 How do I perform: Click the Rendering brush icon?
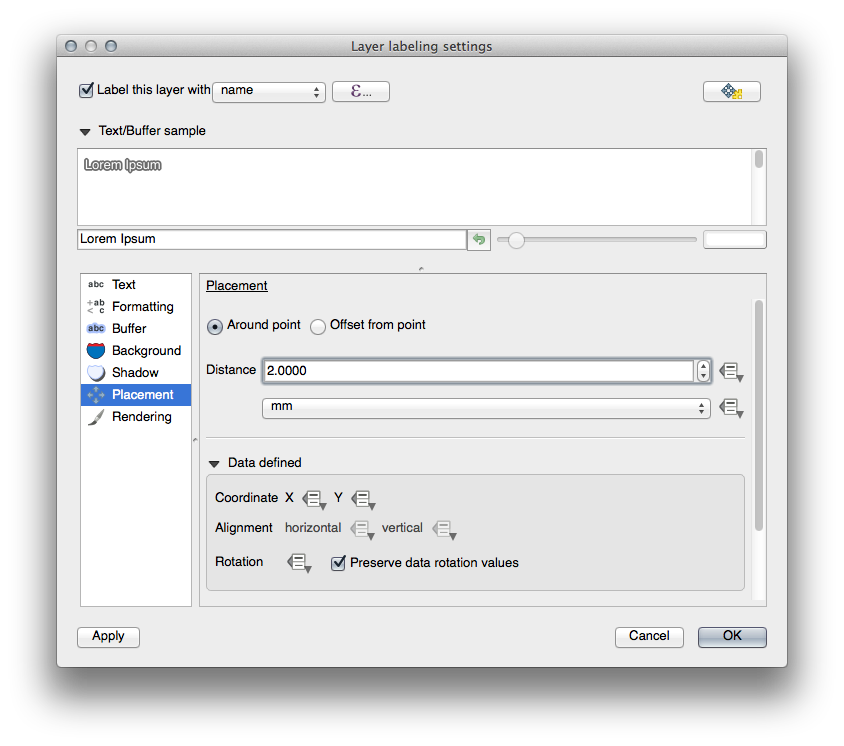point(95,416)
